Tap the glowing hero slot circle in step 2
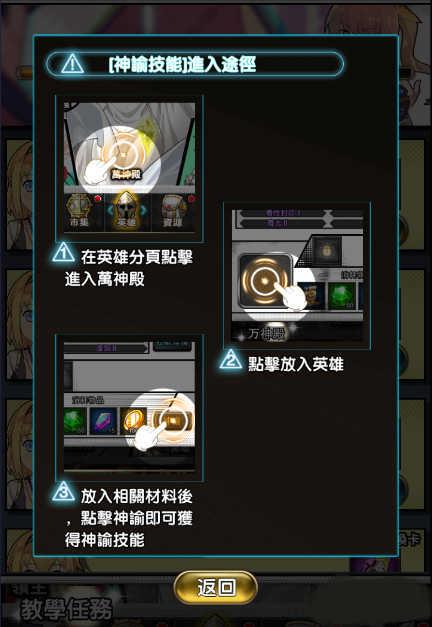432x627 pixels. pos(265,280)
